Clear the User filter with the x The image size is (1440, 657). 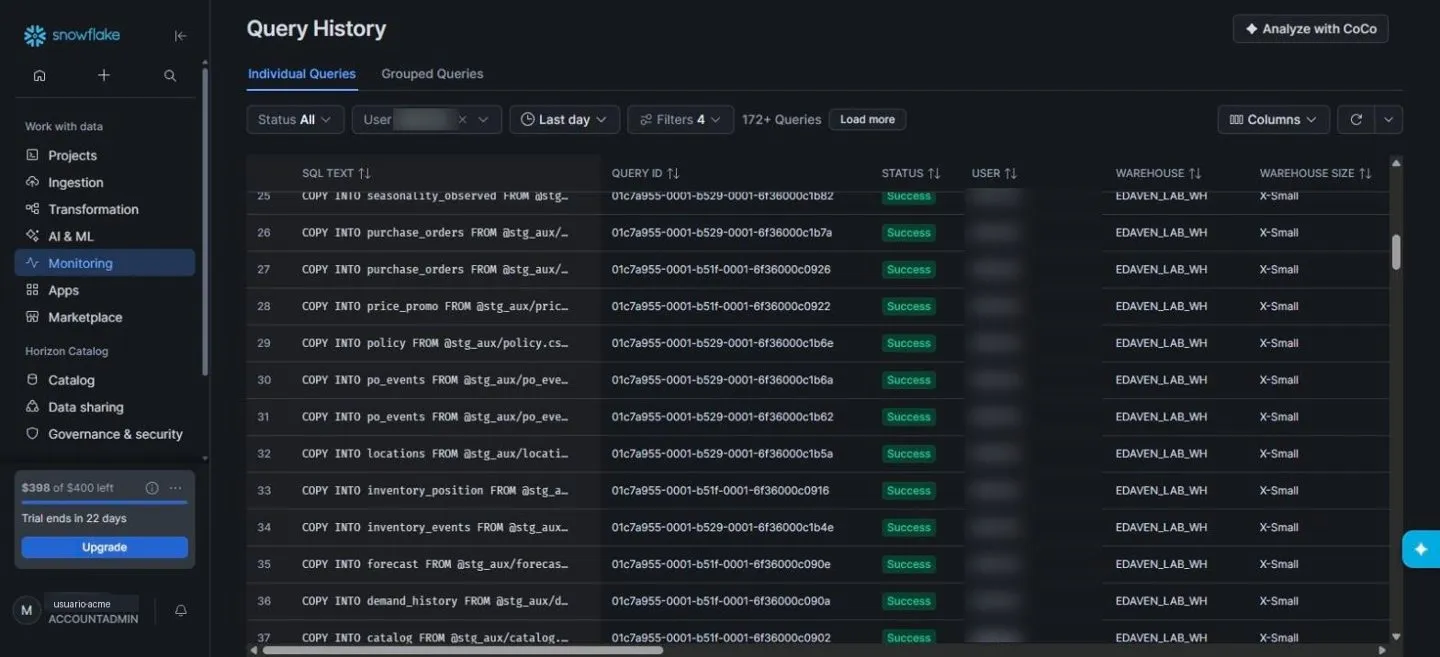tap(463, 119)
